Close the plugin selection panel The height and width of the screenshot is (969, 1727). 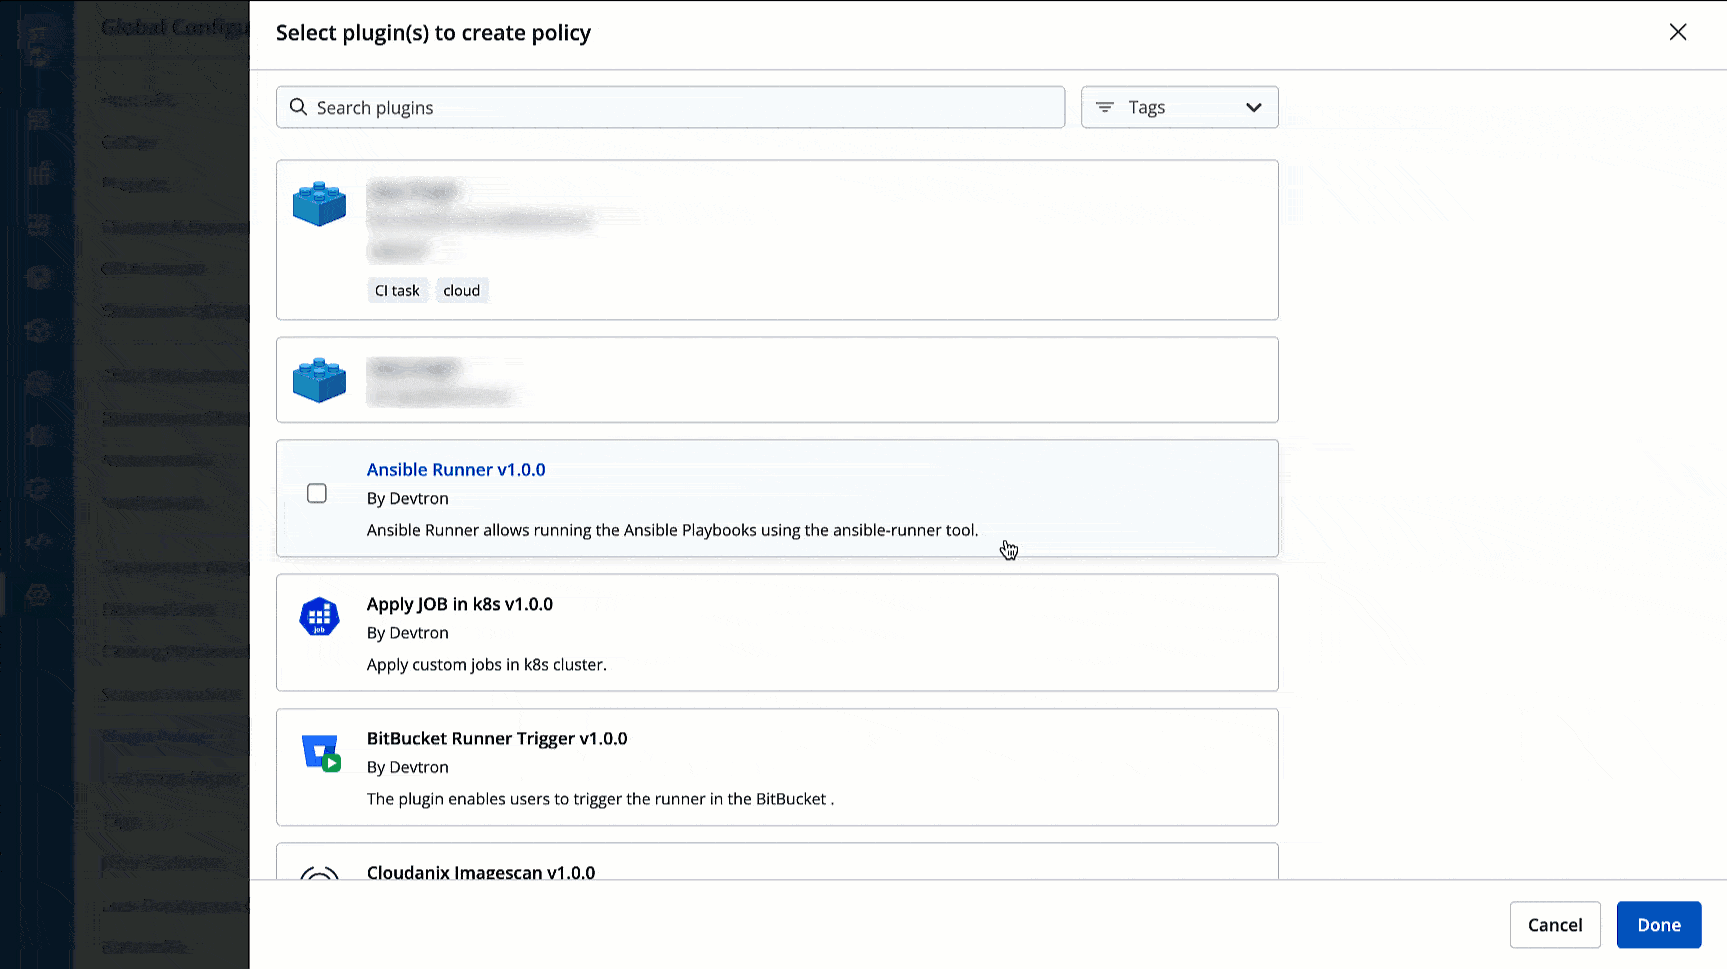pos(1678,32)
